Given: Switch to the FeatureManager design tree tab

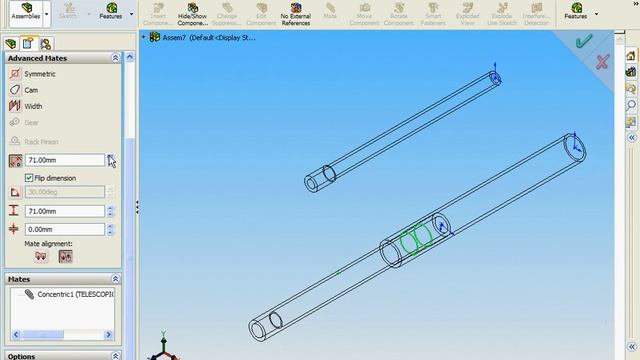Looking at the screenshot, I should point(11,44).
